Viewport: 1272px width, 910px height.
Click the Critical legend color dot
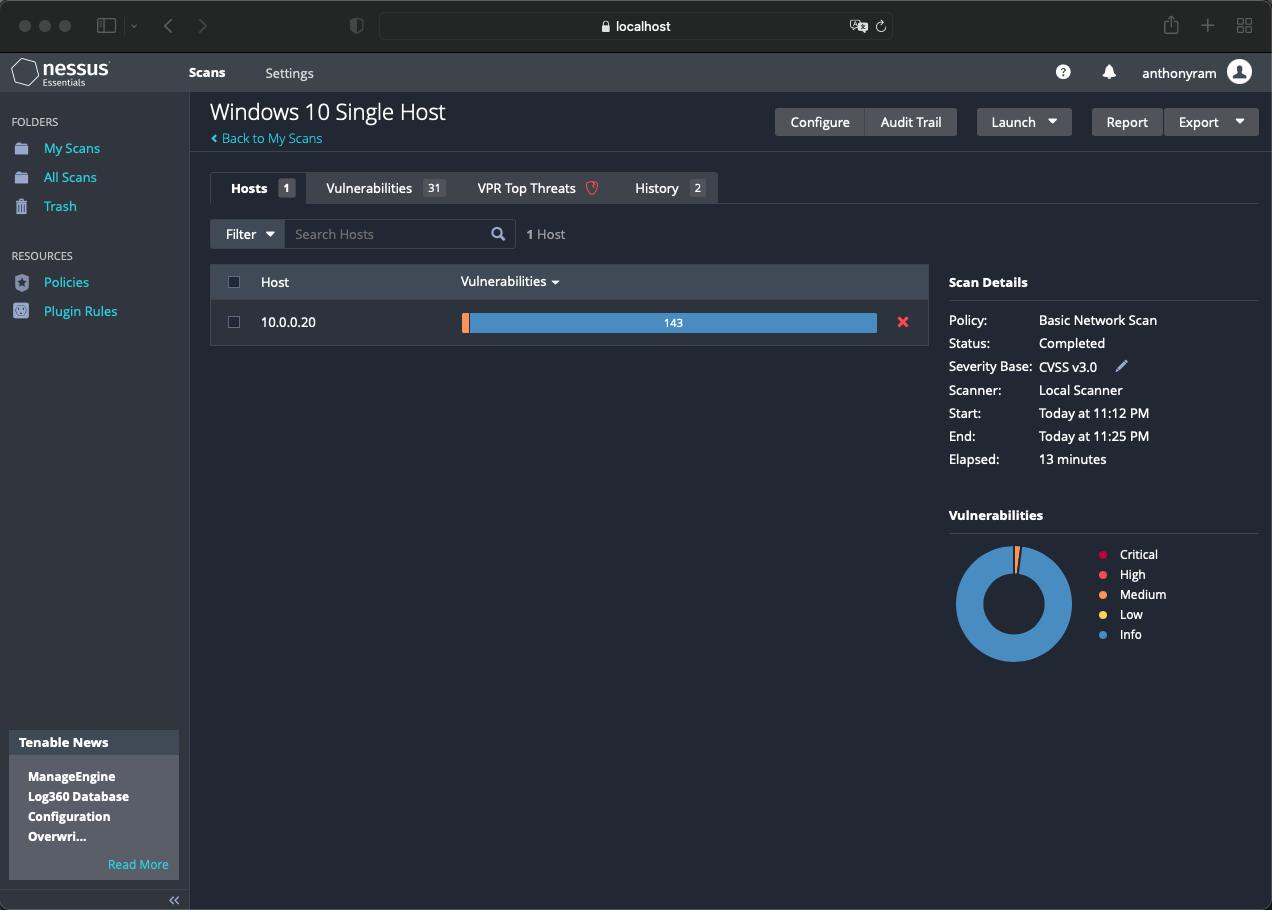tap(1103, 555)
